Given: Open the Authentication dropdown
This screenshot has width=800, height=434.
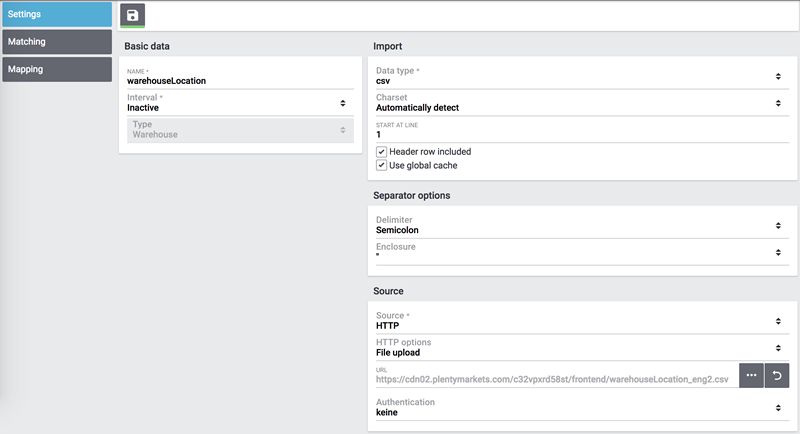Looking at the screenshot, I should point(577,407).
